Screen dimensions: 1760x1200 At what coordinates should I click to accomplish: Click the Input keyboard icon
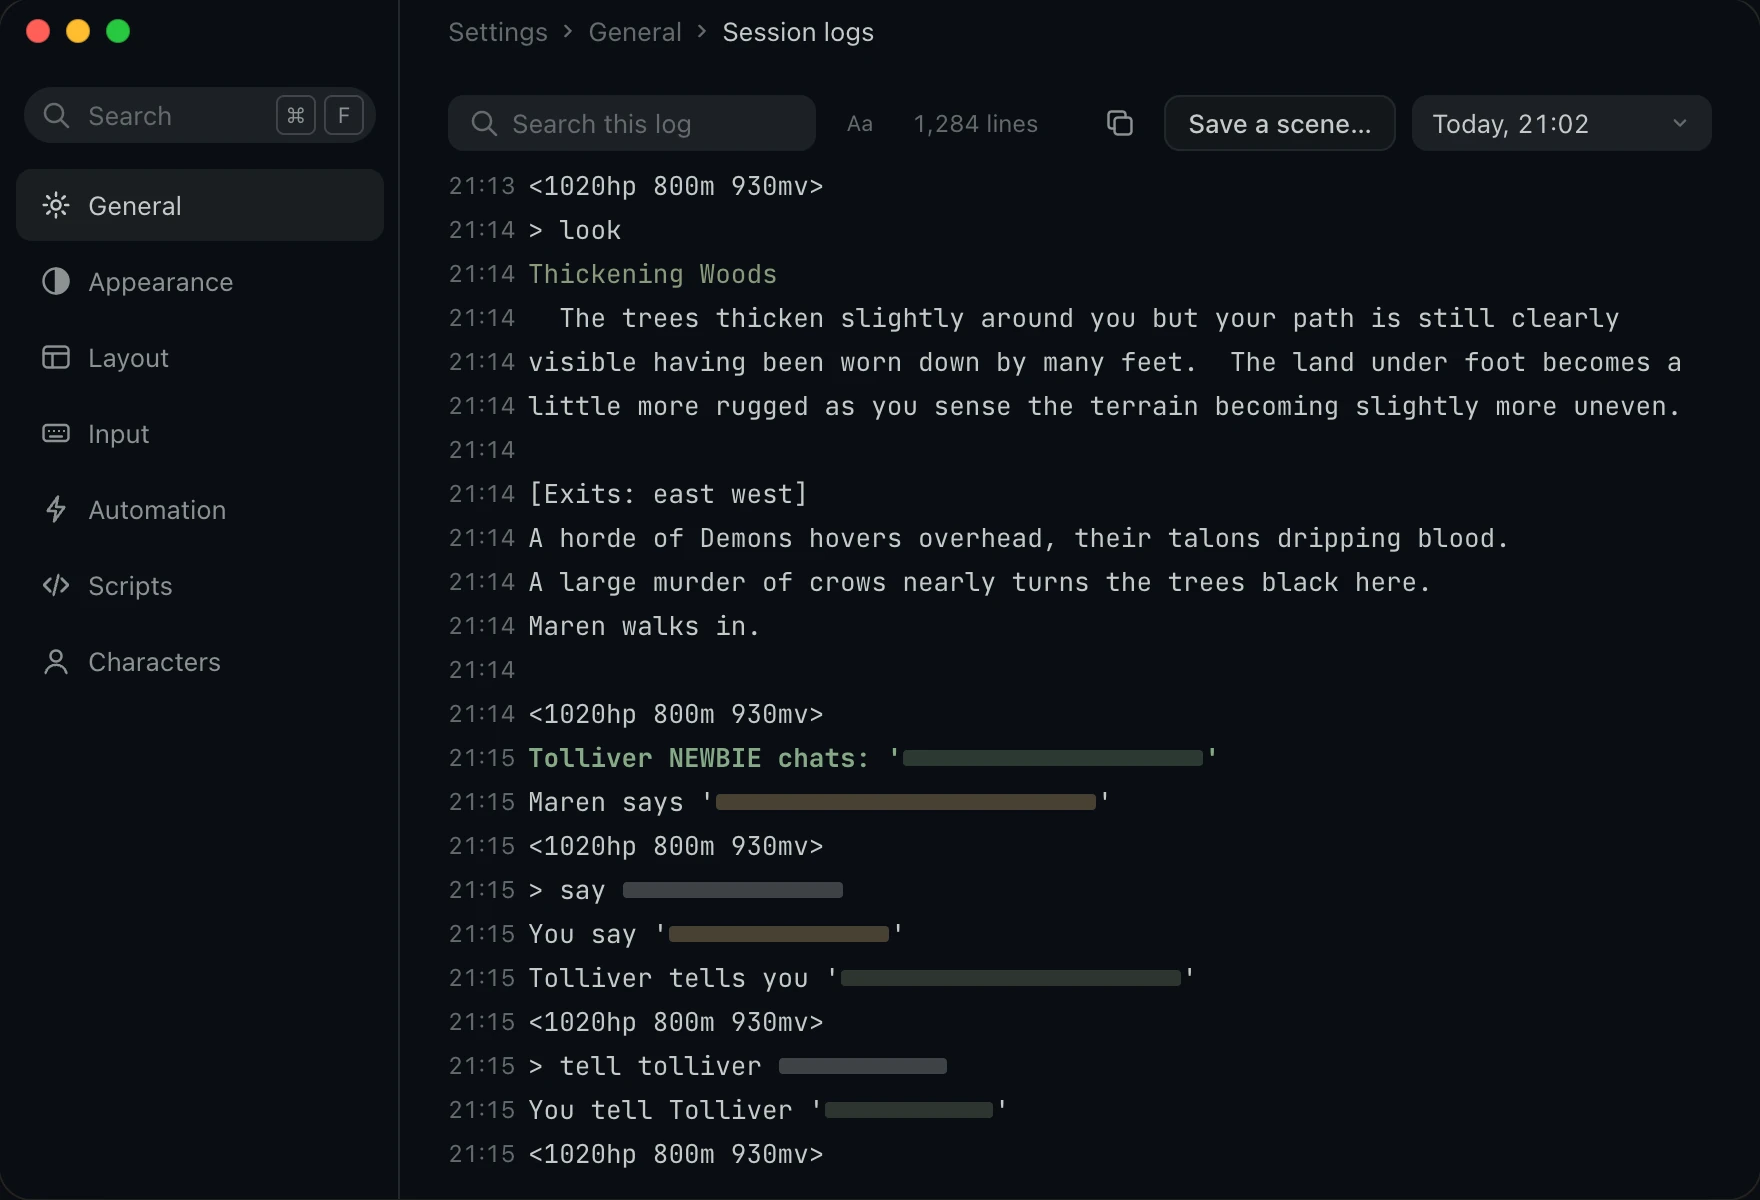56,434
